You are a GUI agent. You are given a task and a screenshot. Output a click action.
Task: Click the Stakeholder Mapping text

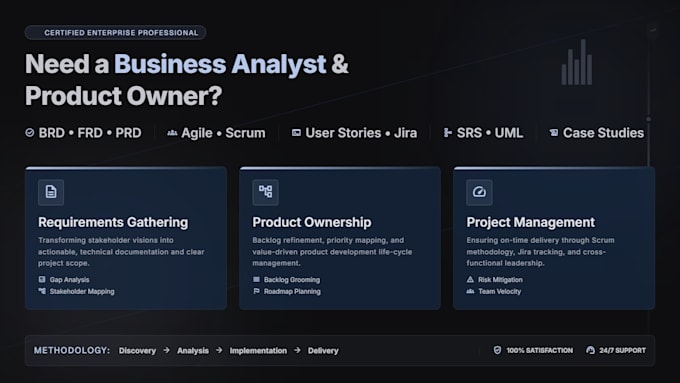[82, 291]
